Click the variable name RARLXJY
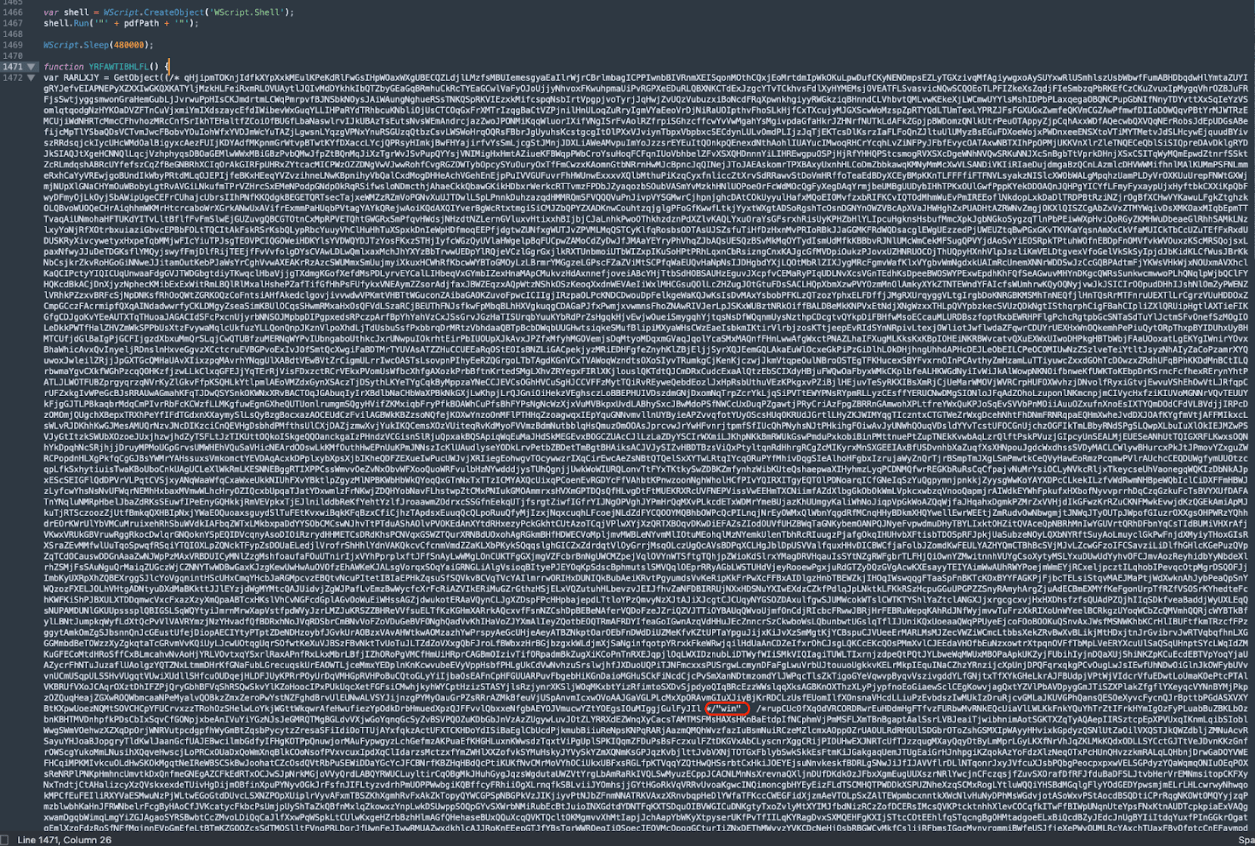 tap(81, 78)
